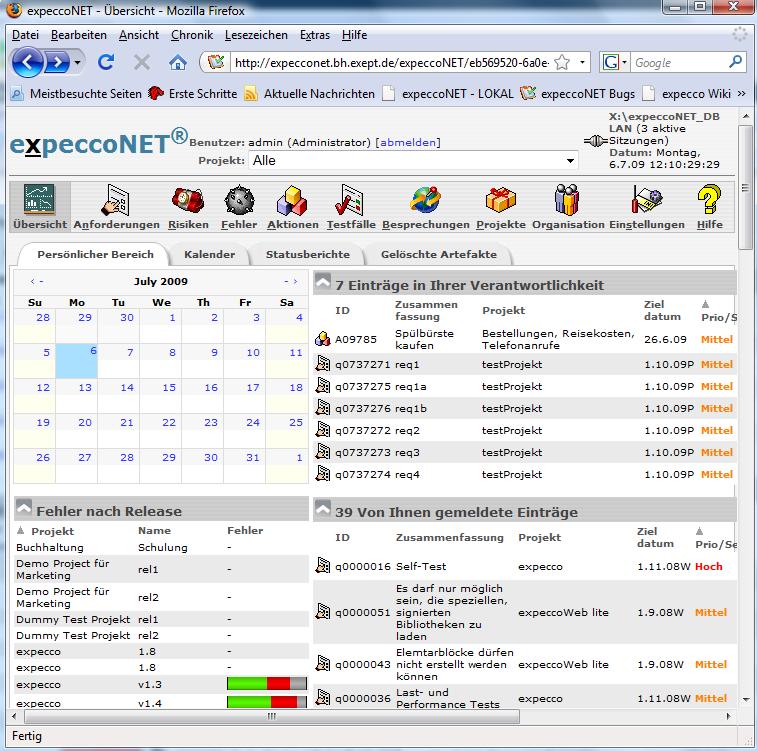The image size is (757, 751).
Task: Bookmark page with the star icon
Action: [x=562, y=62]
